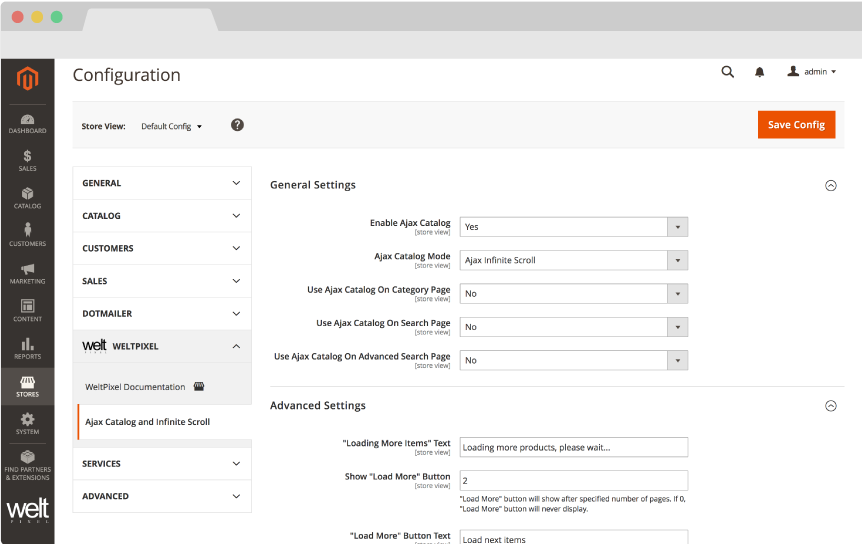This screenshot has width=862, height=544.
Task: Open the Catalog sidebar icon
Action: point(27,198)
